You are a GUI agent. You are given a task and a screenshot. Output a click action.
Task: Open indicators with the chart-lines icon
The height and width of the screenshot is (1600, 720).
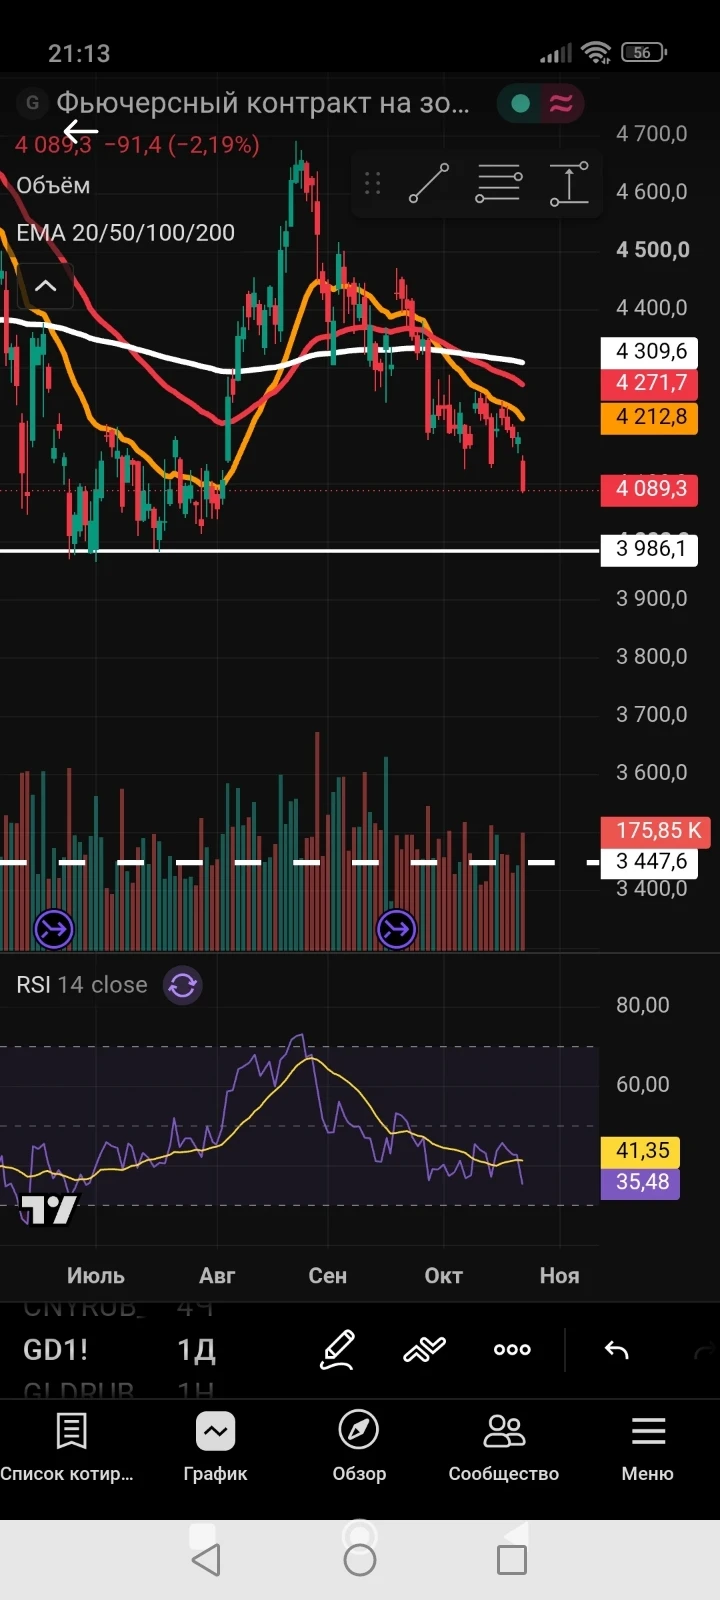(424, 1350)
